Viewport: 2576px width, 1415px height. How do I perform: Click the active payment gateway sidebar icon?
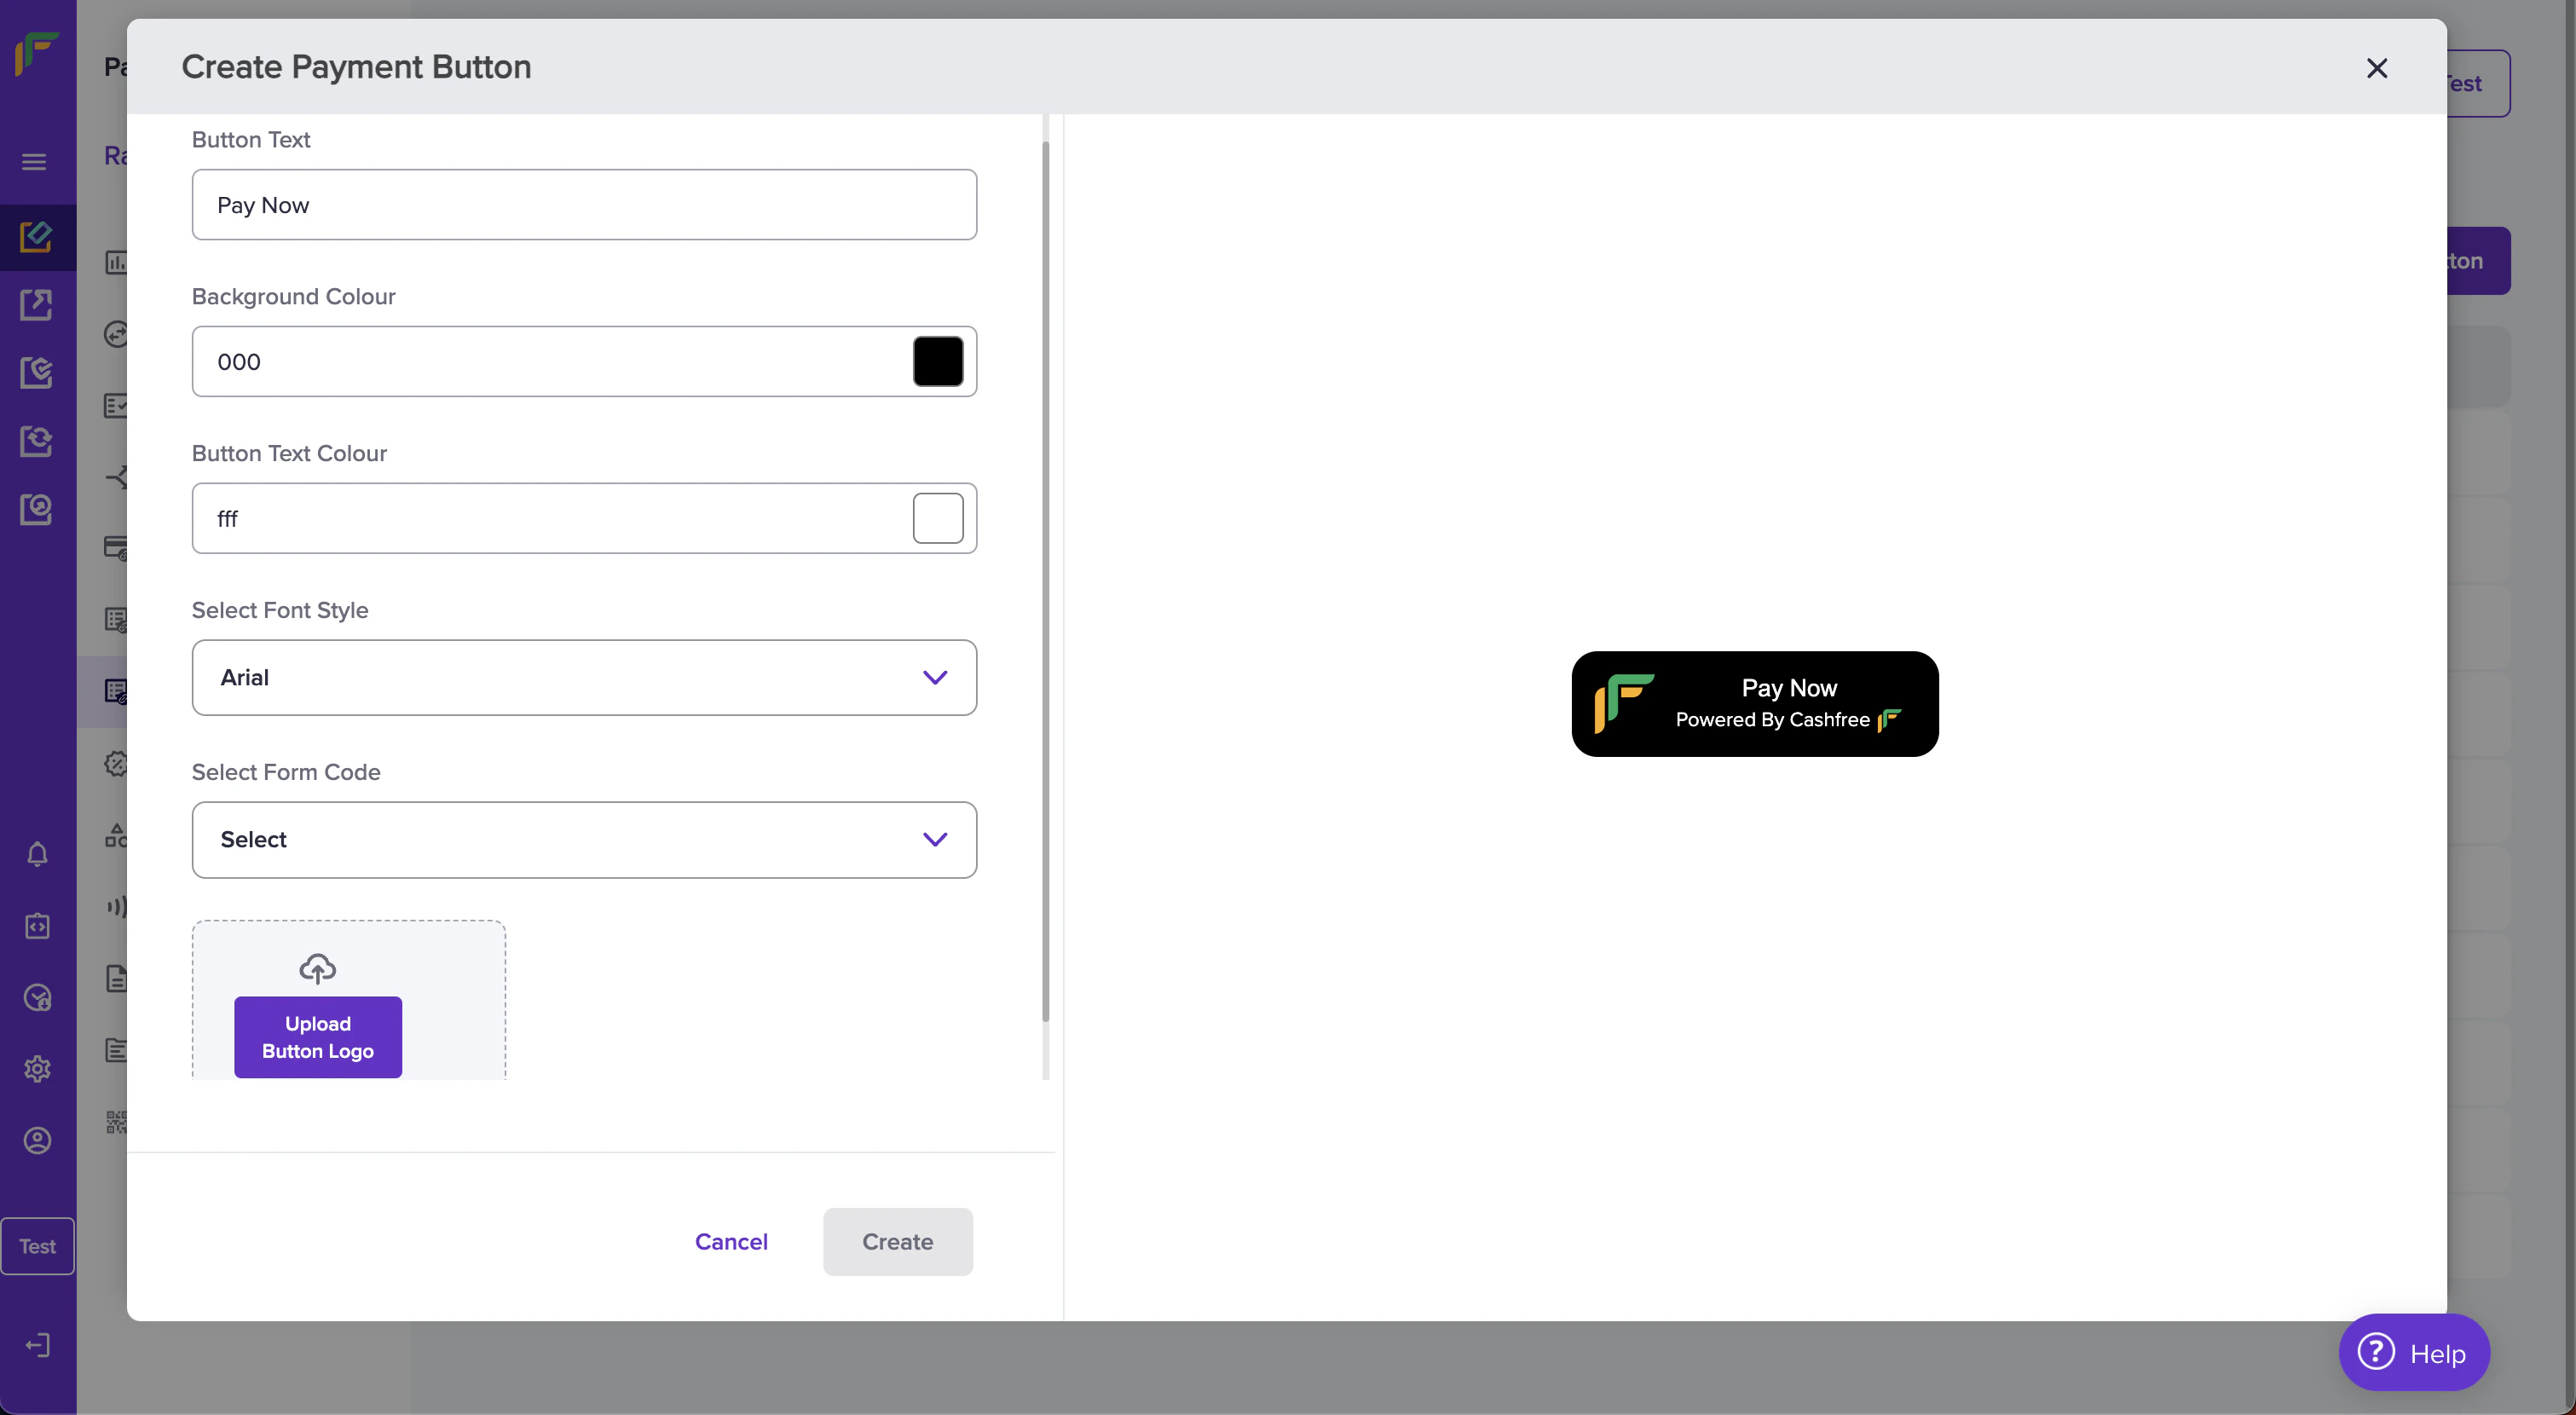coord(37,237)
